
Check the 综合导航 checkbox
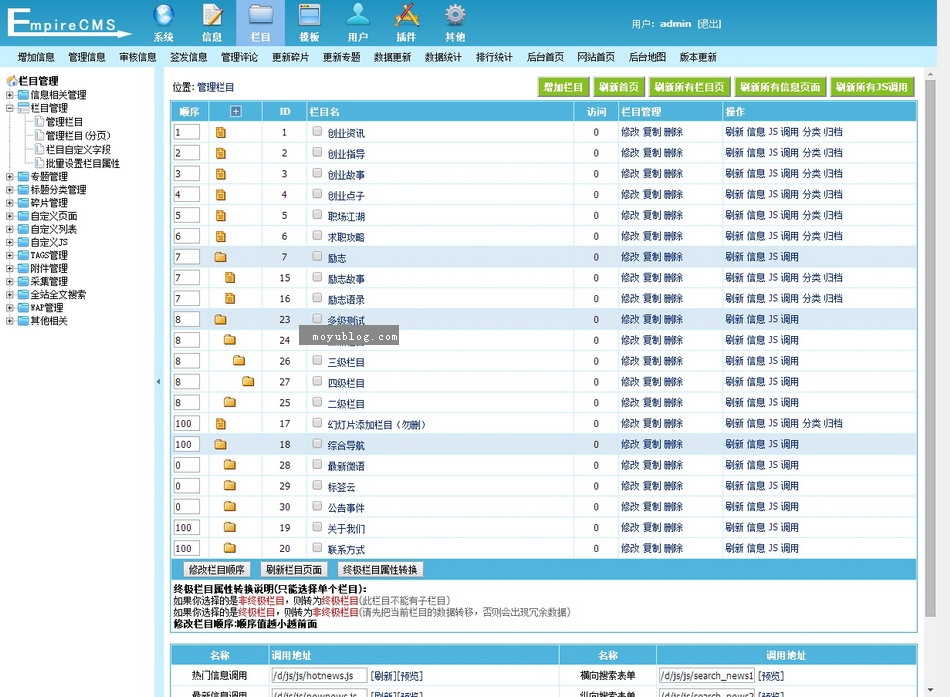[x=317, y=444]
